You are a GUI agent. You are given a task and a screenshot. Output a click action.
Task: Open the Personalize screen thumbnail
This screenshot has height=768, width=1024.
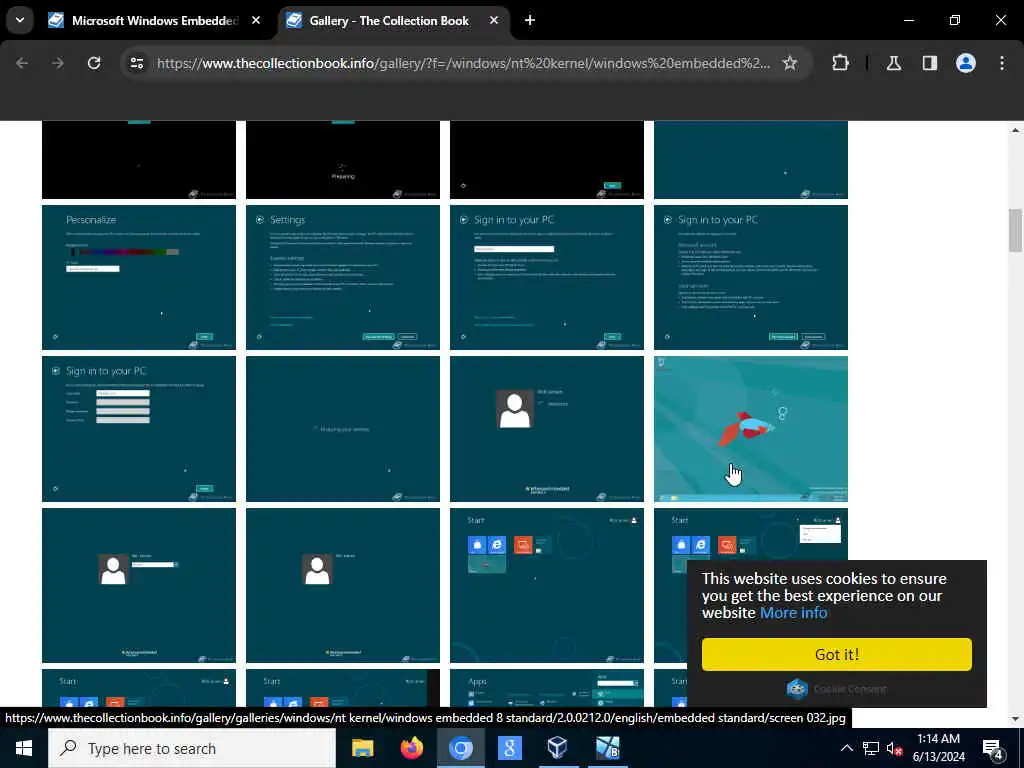(139, 278)
